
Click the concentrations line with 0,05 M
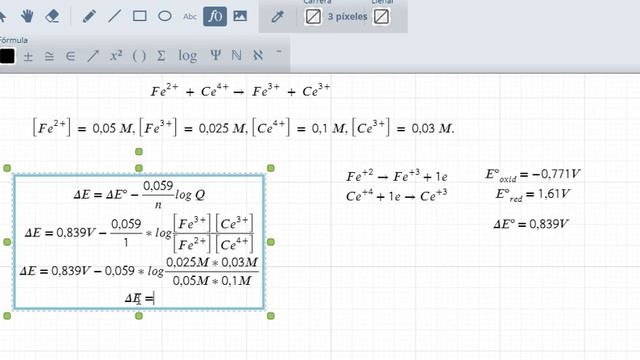tap(244, 128)
